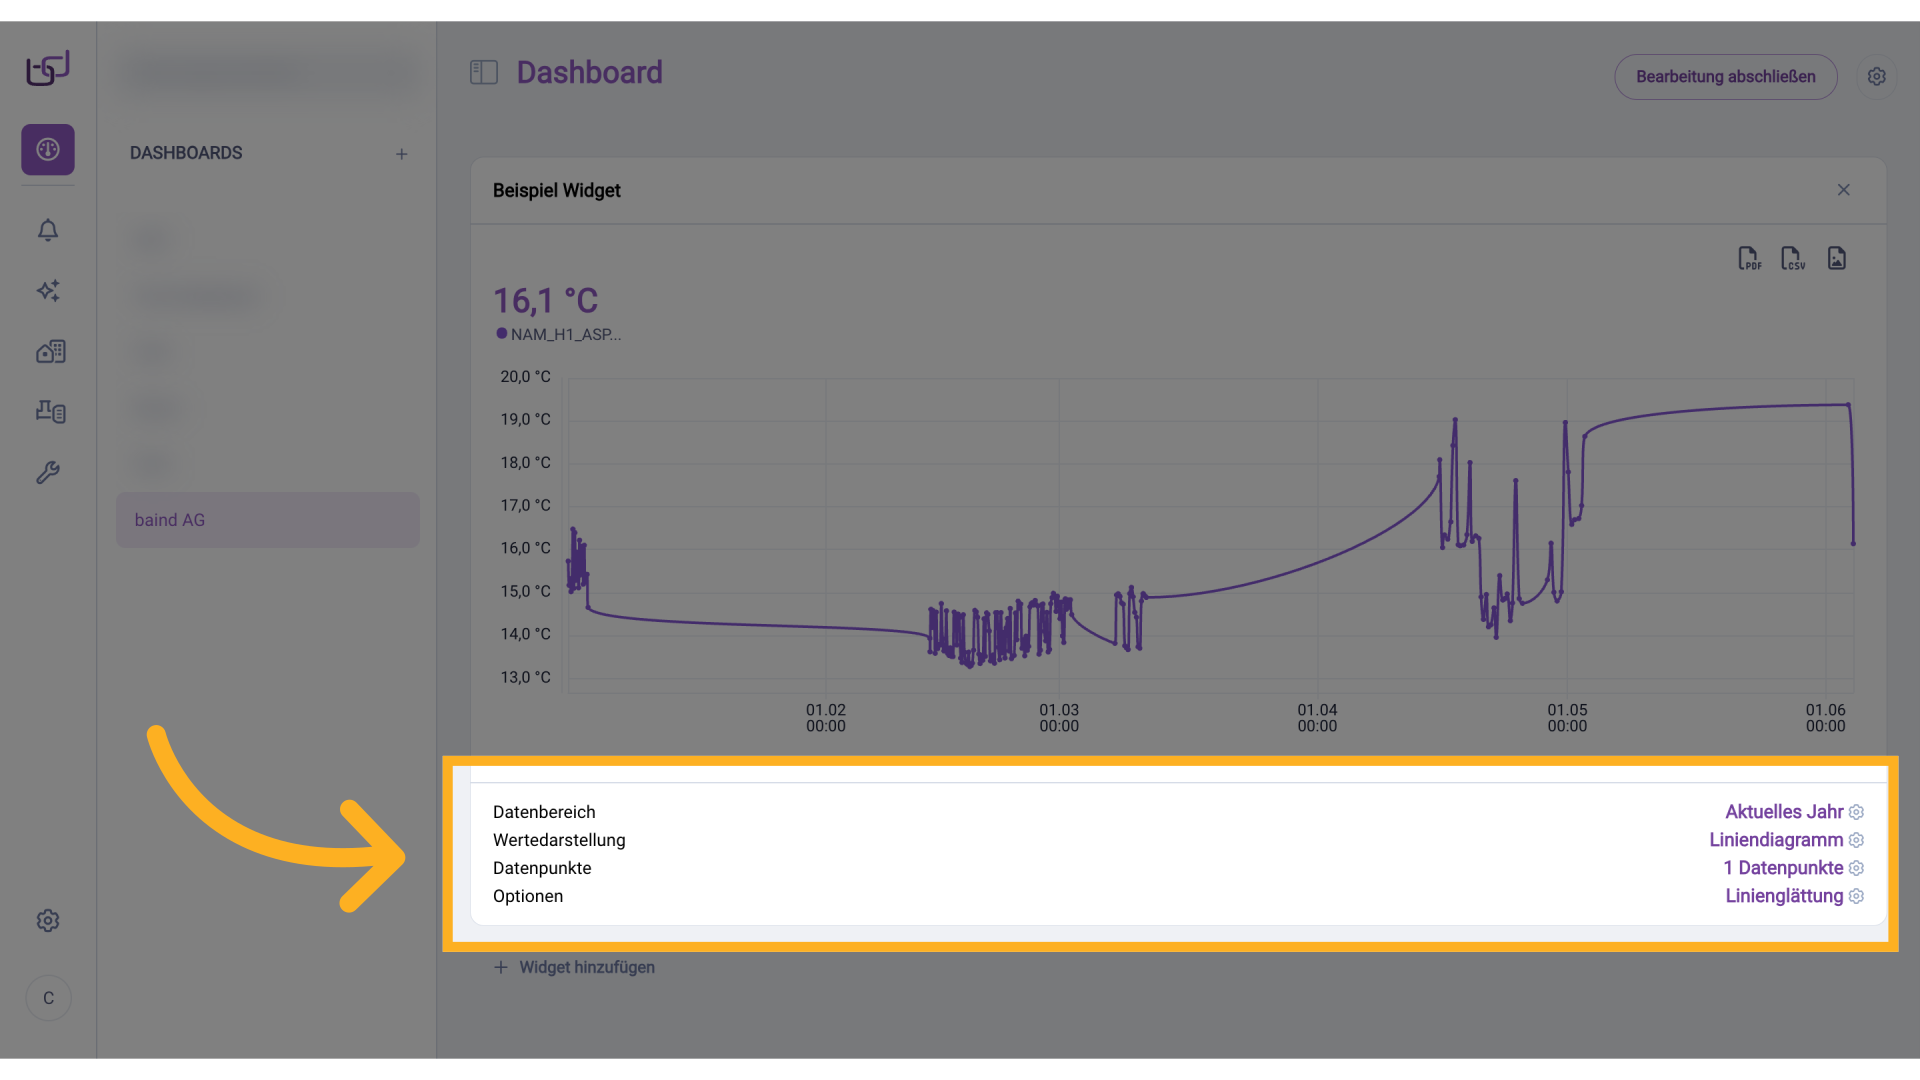Toggle the NAM_H1_ASP series in the legend

click(x=558, y=334)
